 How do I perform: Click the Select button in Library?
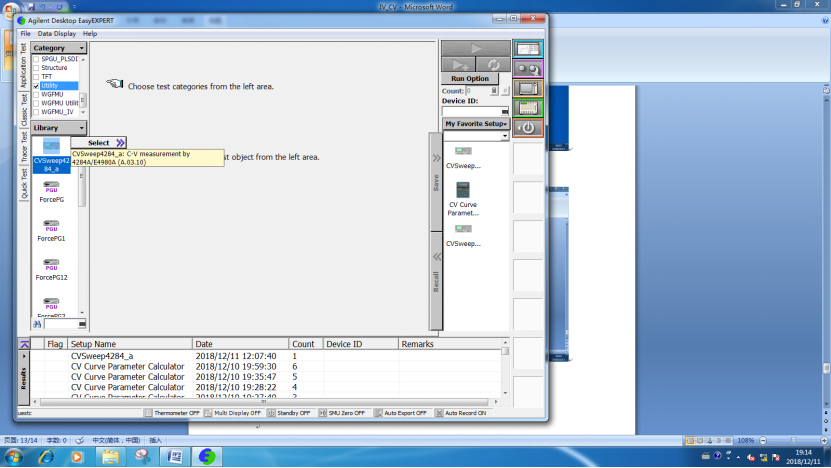pyautogui.click(x=99, y=143)
